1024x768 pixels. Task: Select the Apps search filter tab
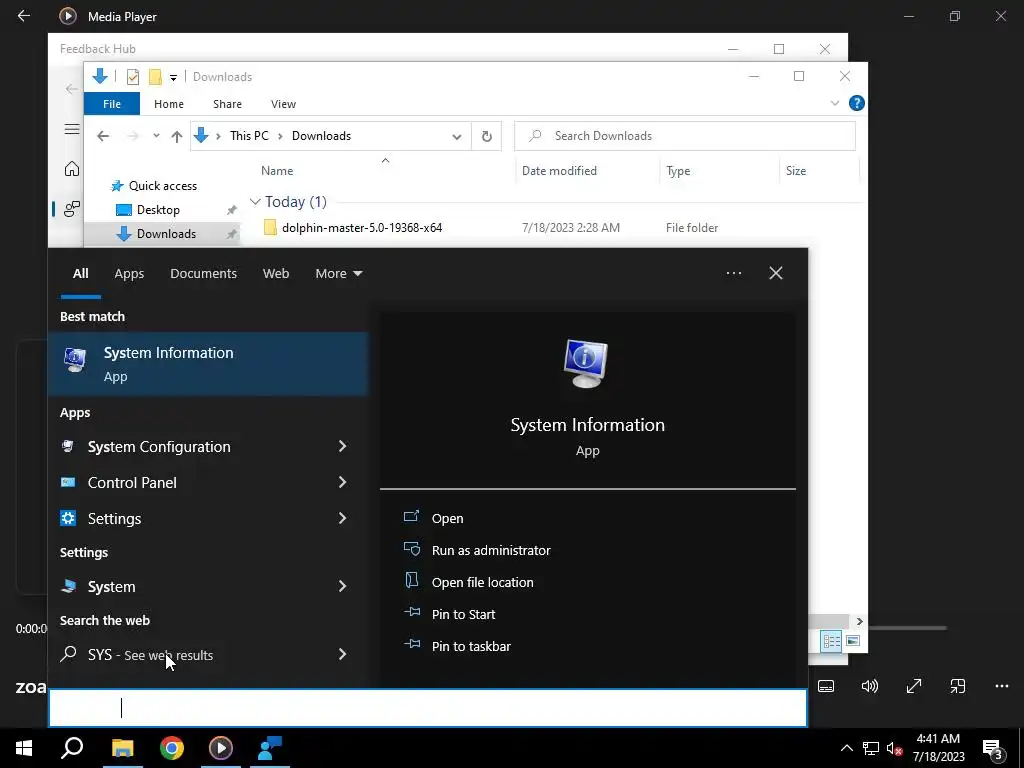point(129,273)
